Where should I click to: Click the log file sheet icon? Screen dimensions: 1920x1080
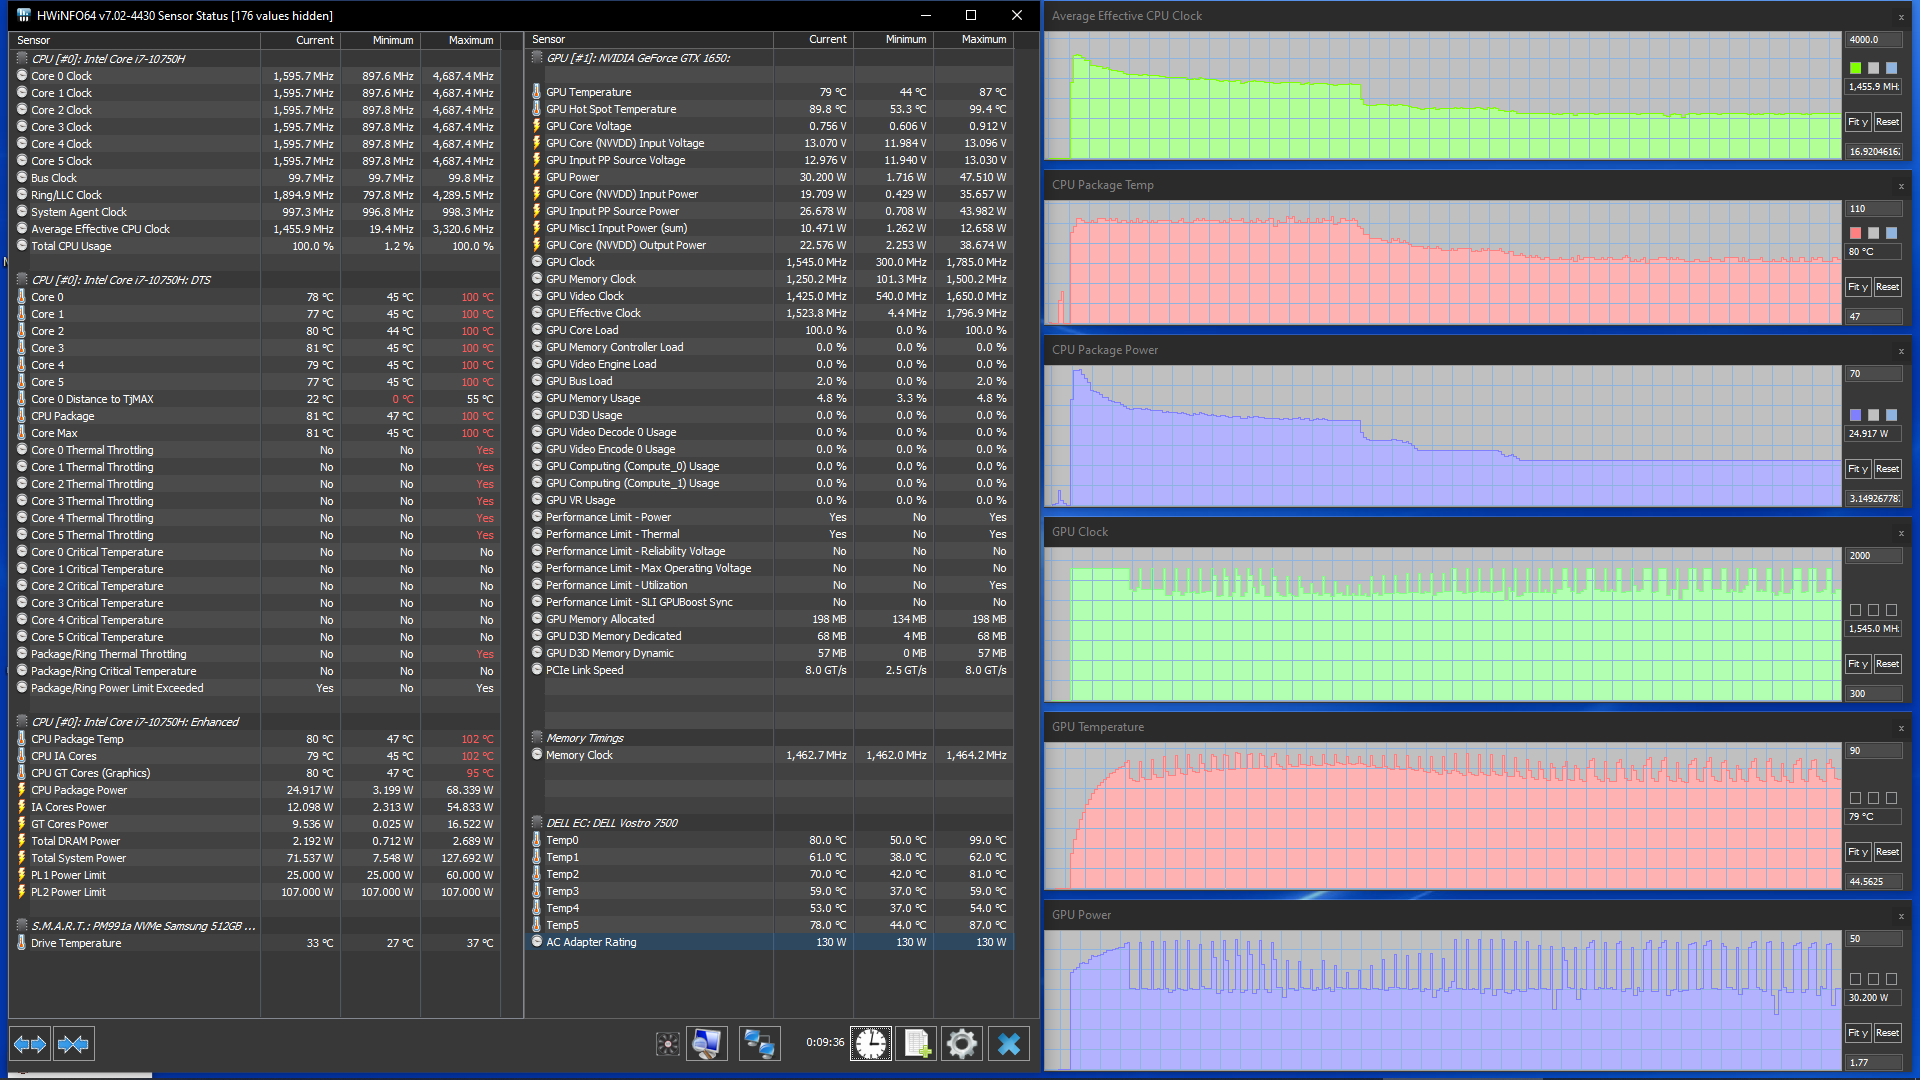[917, 1044]
